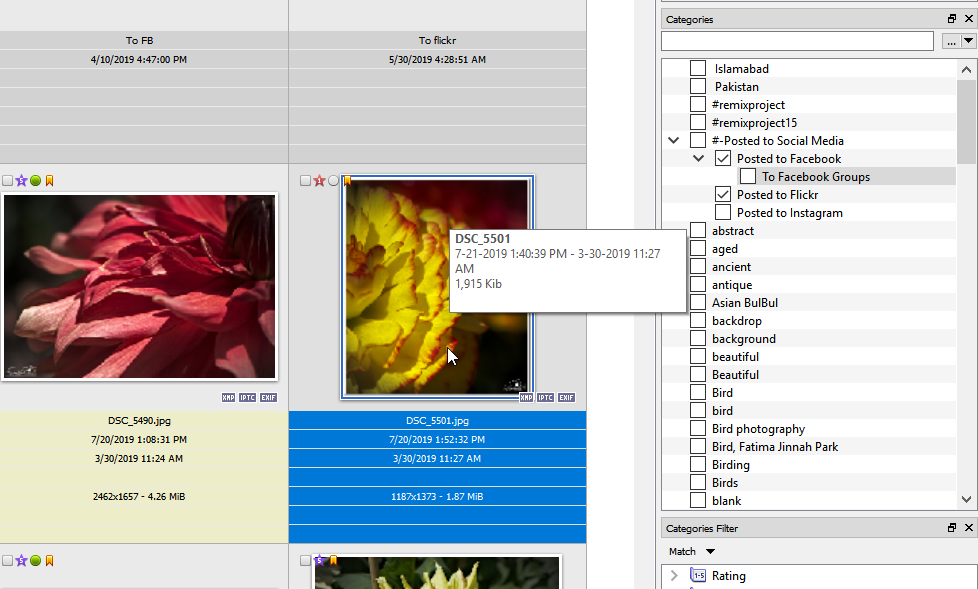The width and height of the screenshot is (978, 589).
Task: Open the Match dropdown in Categories Filter
Action: pos(710,552)
